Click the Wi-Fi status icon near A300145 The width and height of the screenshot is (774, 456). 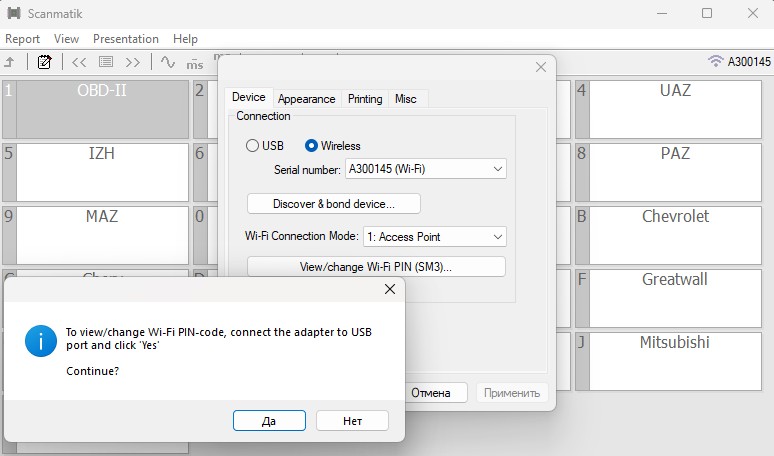[715, 62]
